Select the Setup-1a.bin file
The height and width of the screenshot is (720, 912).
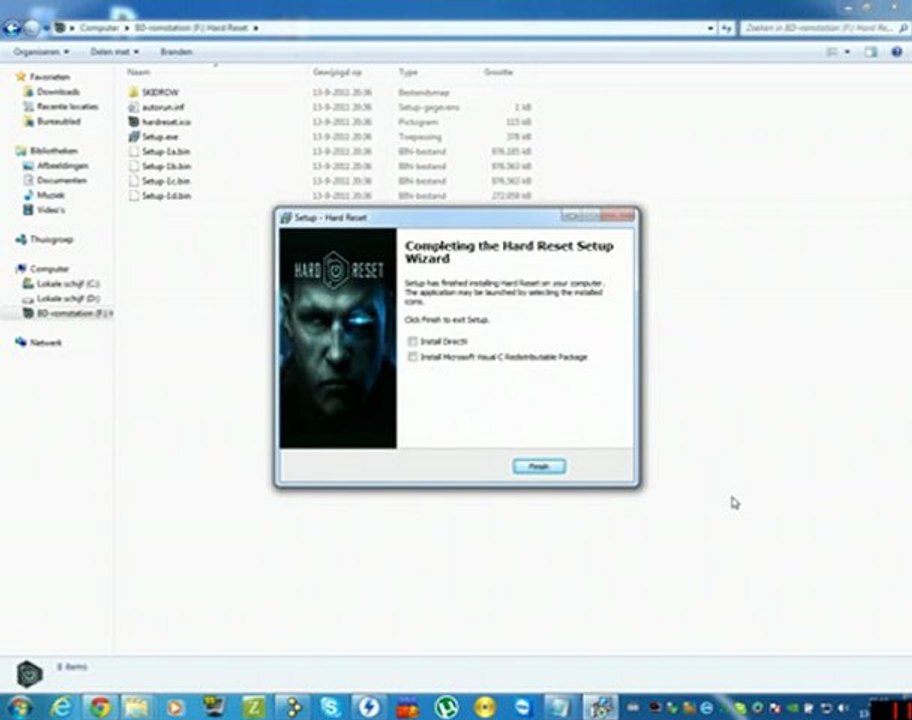point(166,152)
